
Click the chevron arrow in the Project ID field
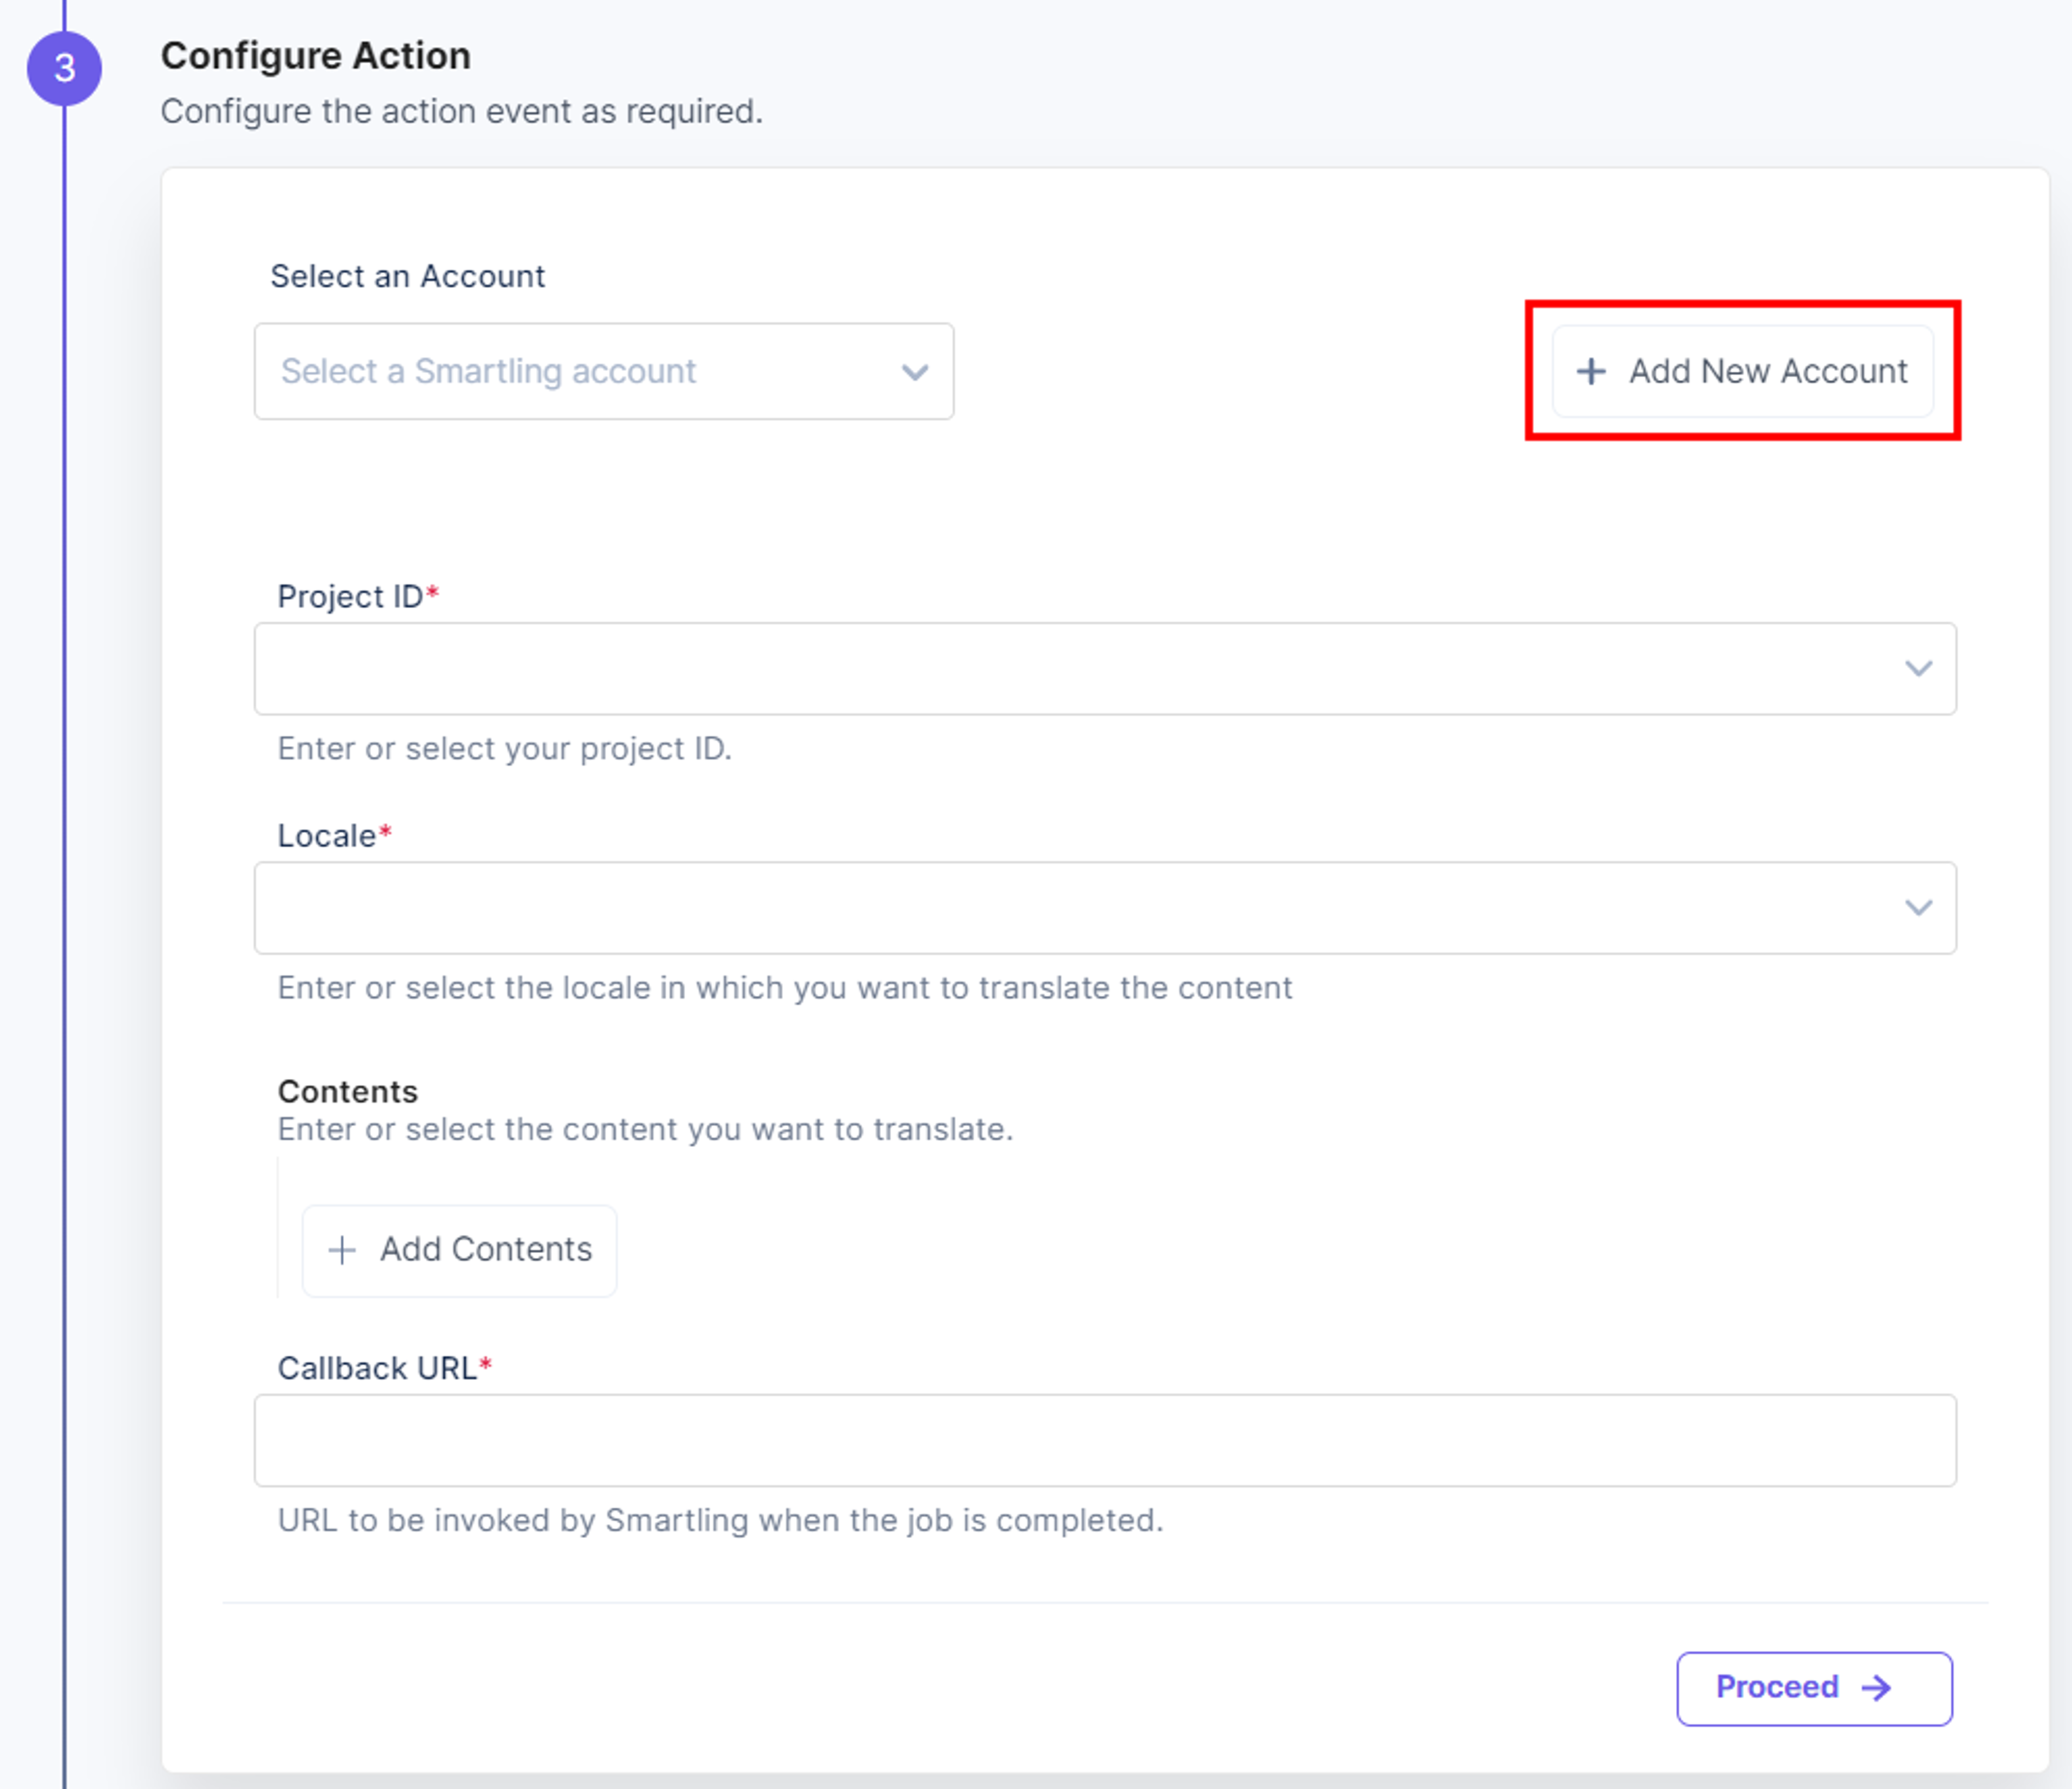tap(1918, 668)
